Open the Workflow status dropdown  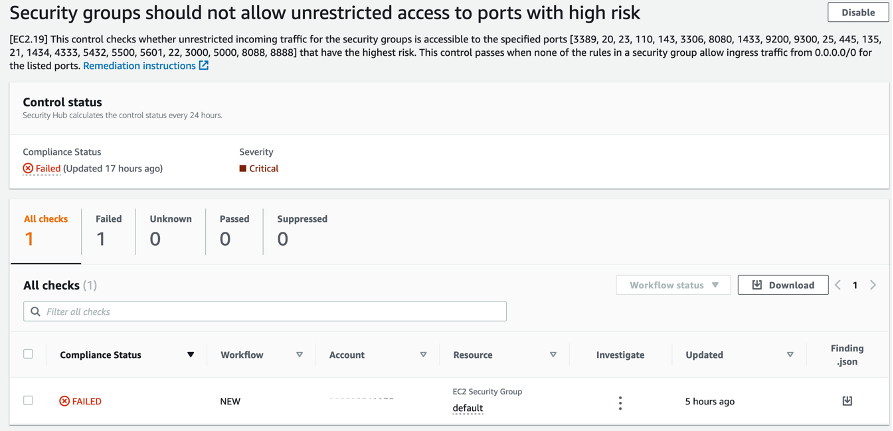(x=673, y=285)
